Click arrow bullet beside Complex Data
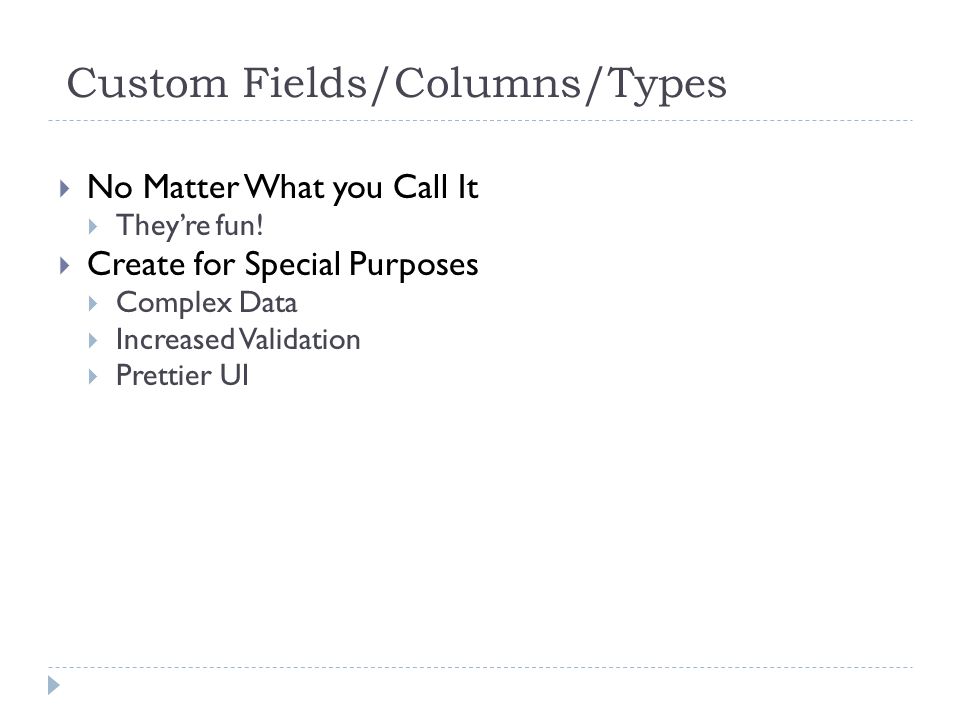Viewport: 960px width, 720px height. pyautogui.click(x=93, y=304)
